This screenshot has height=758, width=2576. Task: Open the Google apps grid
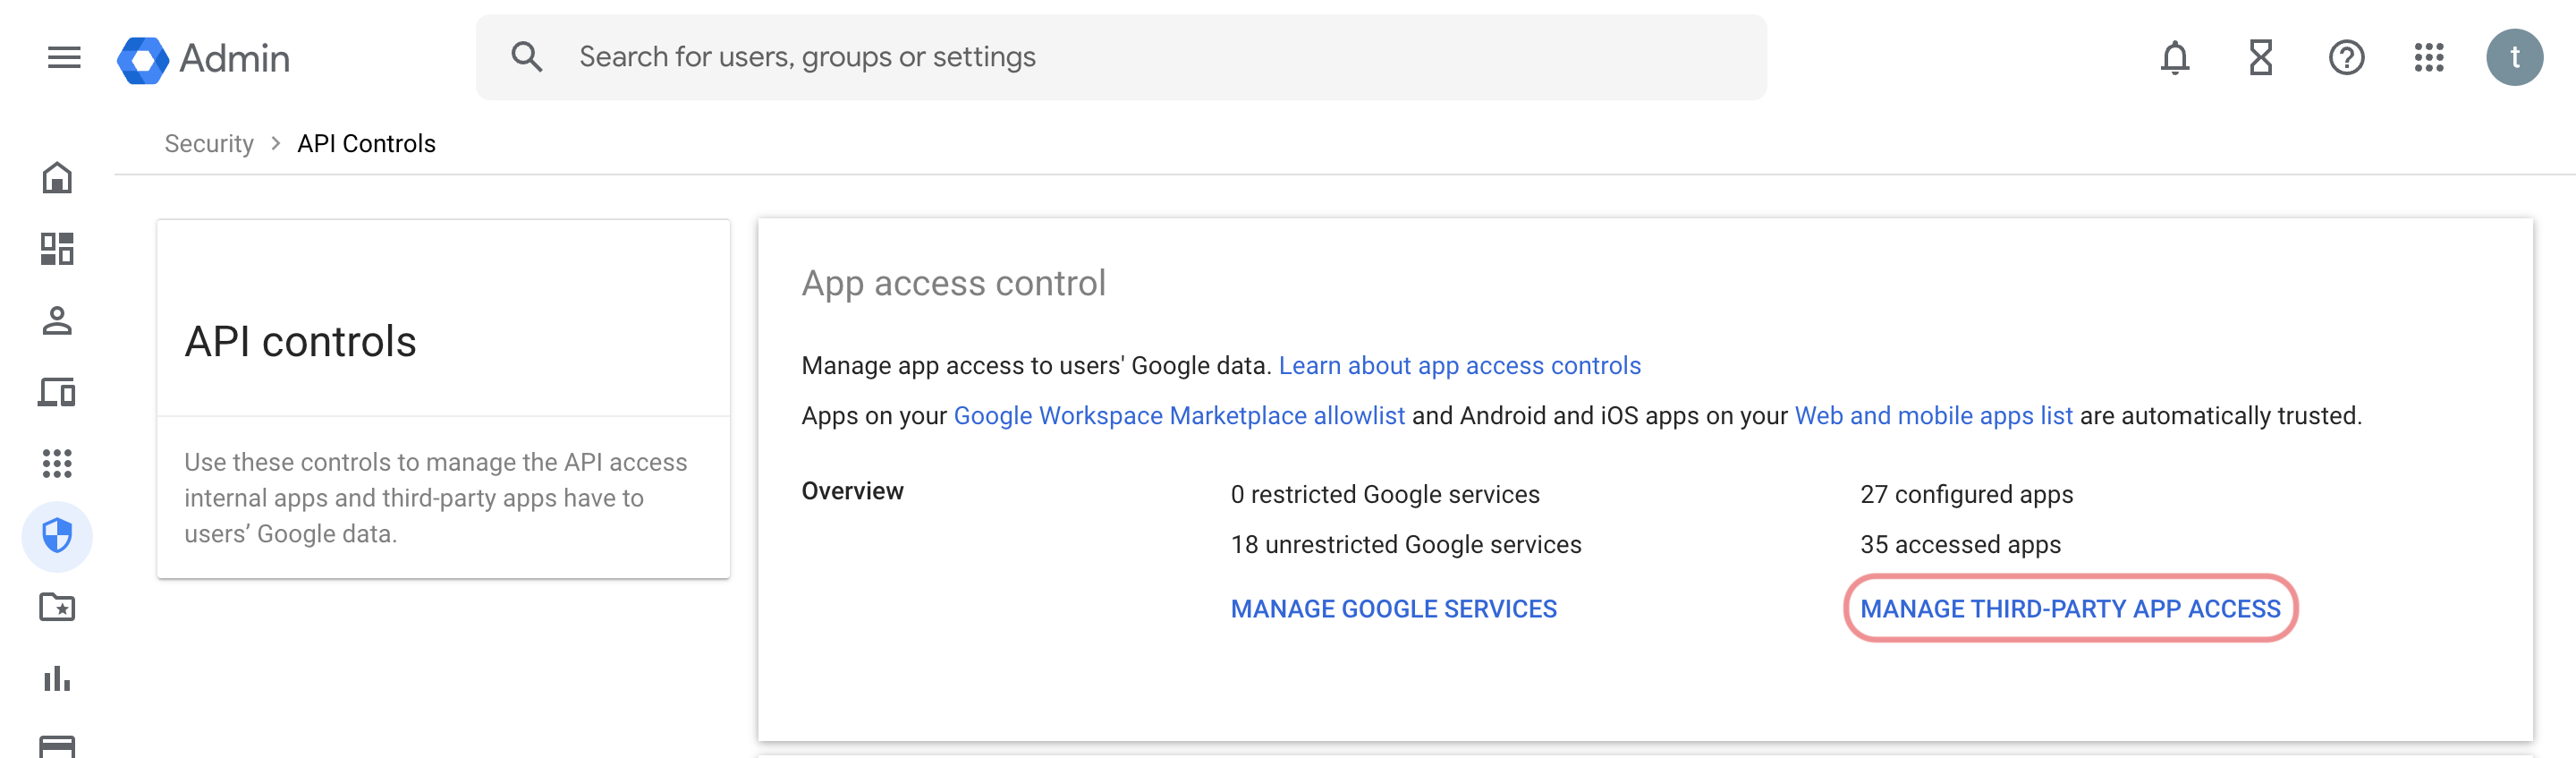coord(2429,58)
